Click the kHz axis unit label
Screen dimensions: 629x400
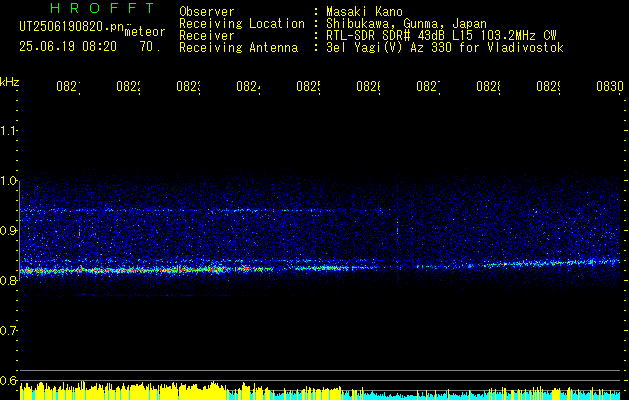pyautogui.click(x=10, y=82)
